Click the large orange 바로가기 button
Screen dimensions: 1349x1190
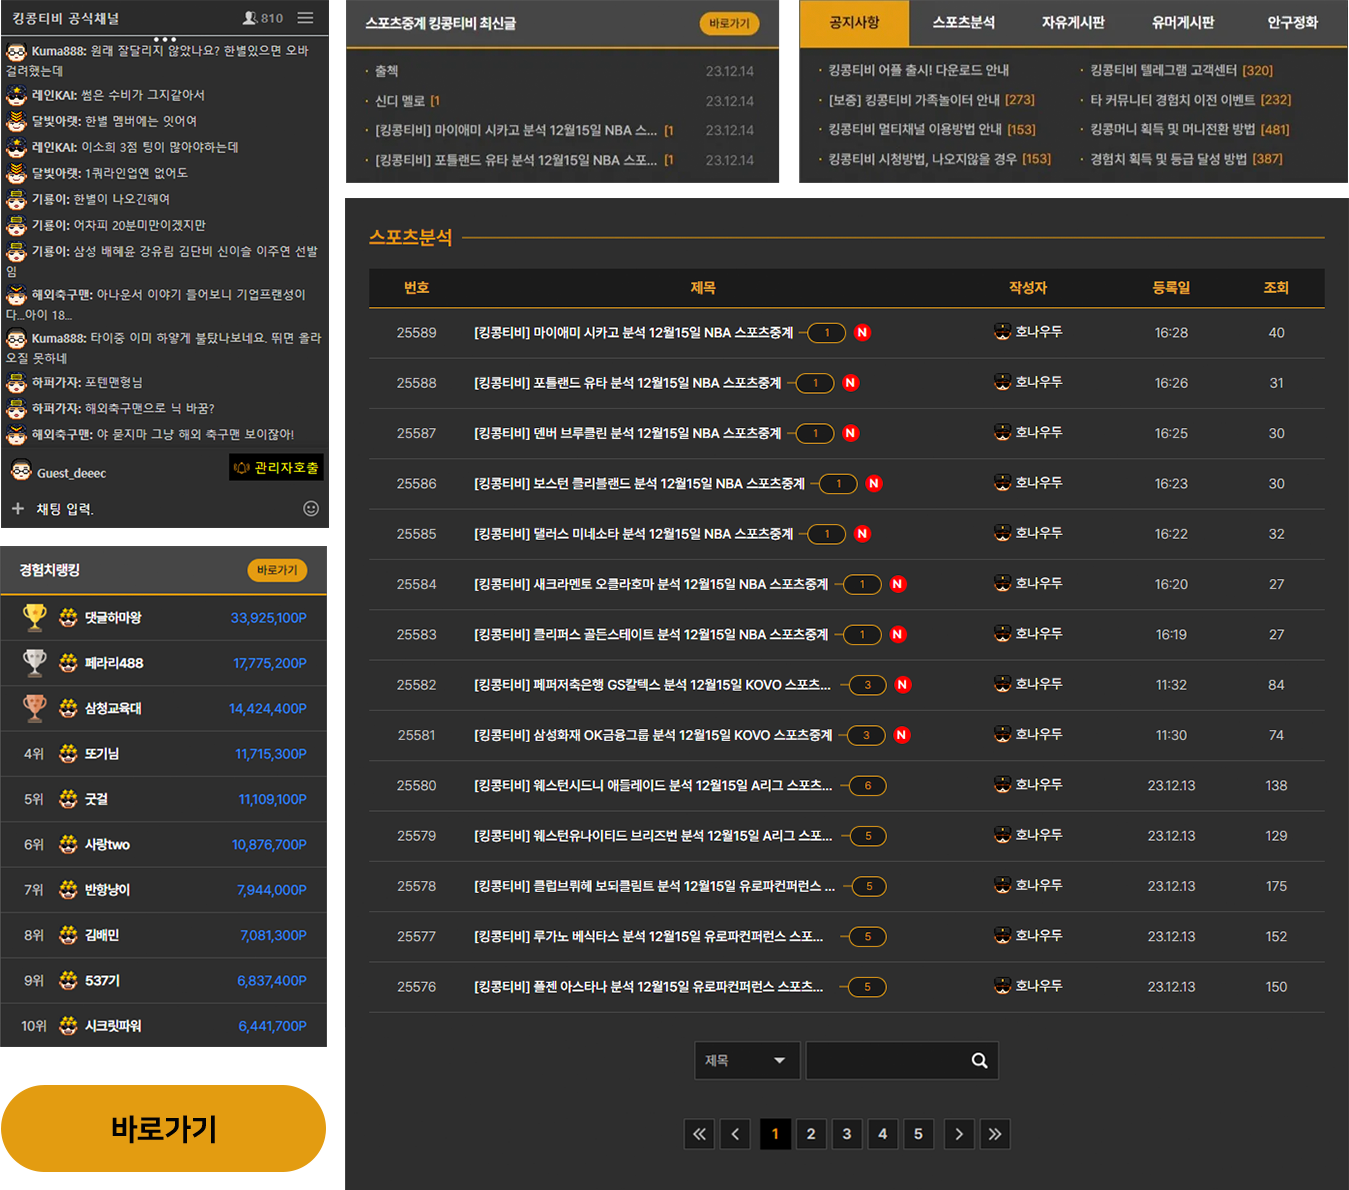click(164, 1129)
